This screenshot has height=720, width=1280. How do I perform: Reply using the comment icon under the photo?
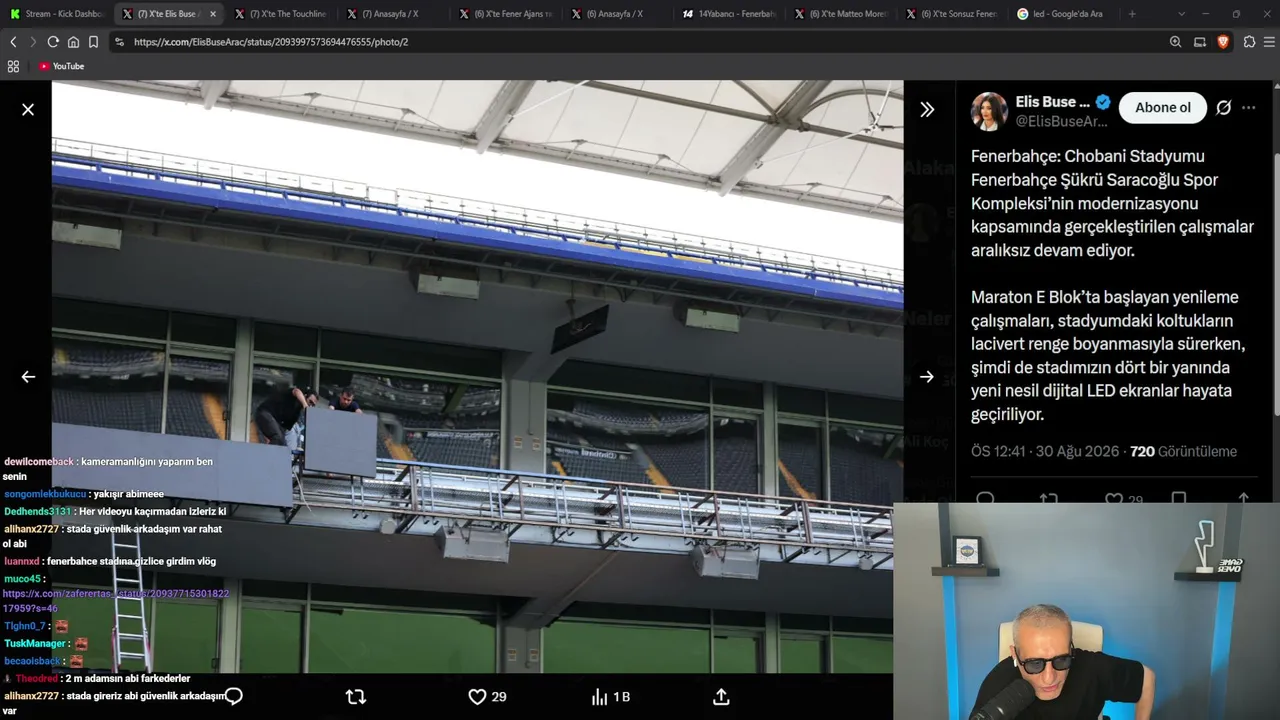233,697
